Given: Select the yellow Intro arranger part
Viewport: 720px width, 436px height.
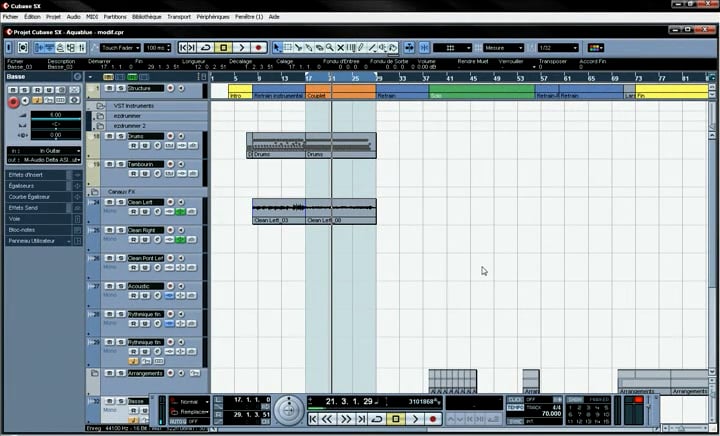Looking at the screenshot, I should 240,91.
